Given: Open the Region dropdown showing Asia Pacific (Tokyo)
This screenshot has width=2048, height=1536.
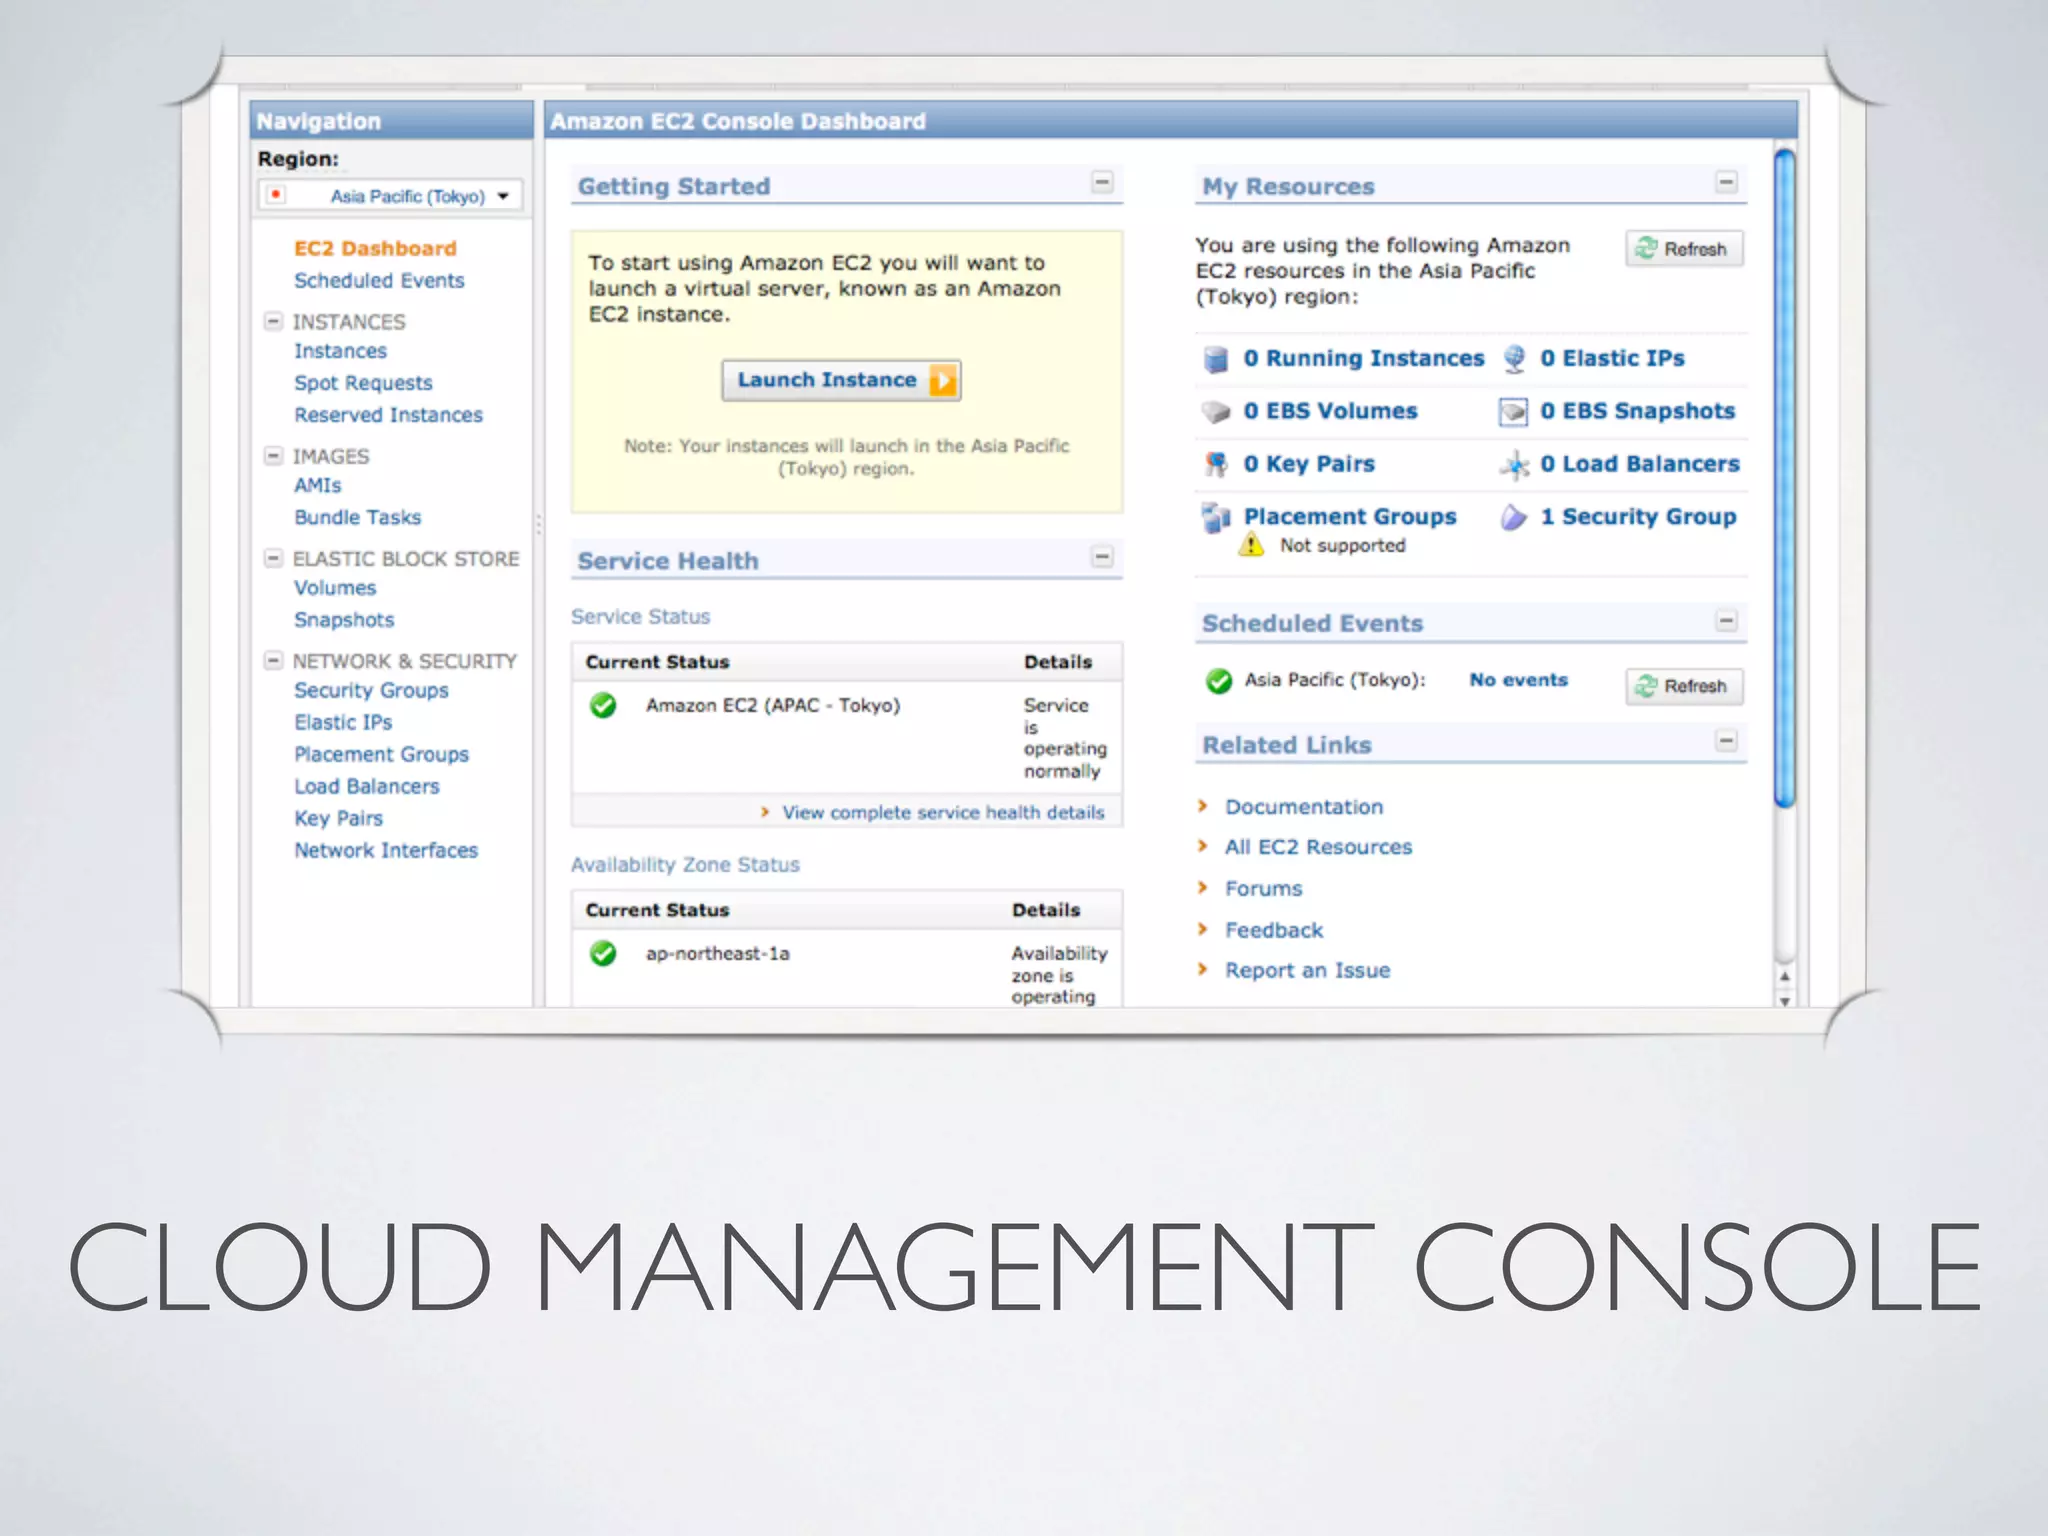Looking at the screenshot, I should coord(390,196).
